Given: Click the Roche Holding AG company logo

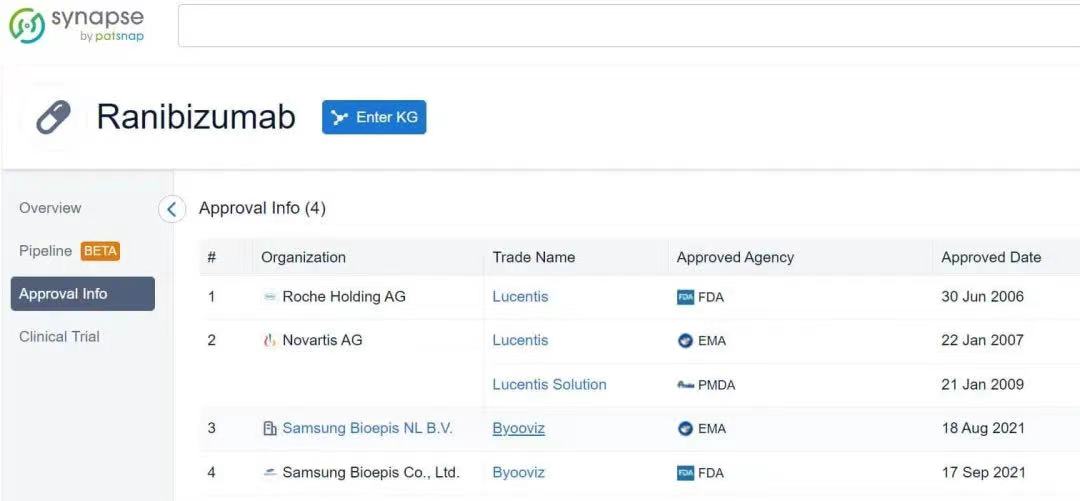Looking at the screenshot, I should pos(269,297).
